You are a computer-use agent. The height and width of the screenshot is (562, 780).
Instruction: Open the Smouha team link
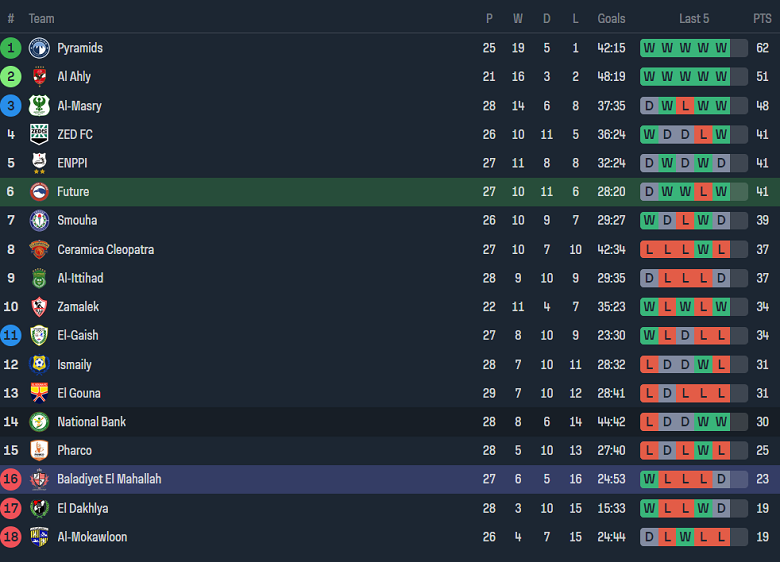pyautogui.click(x=77, y=220)
